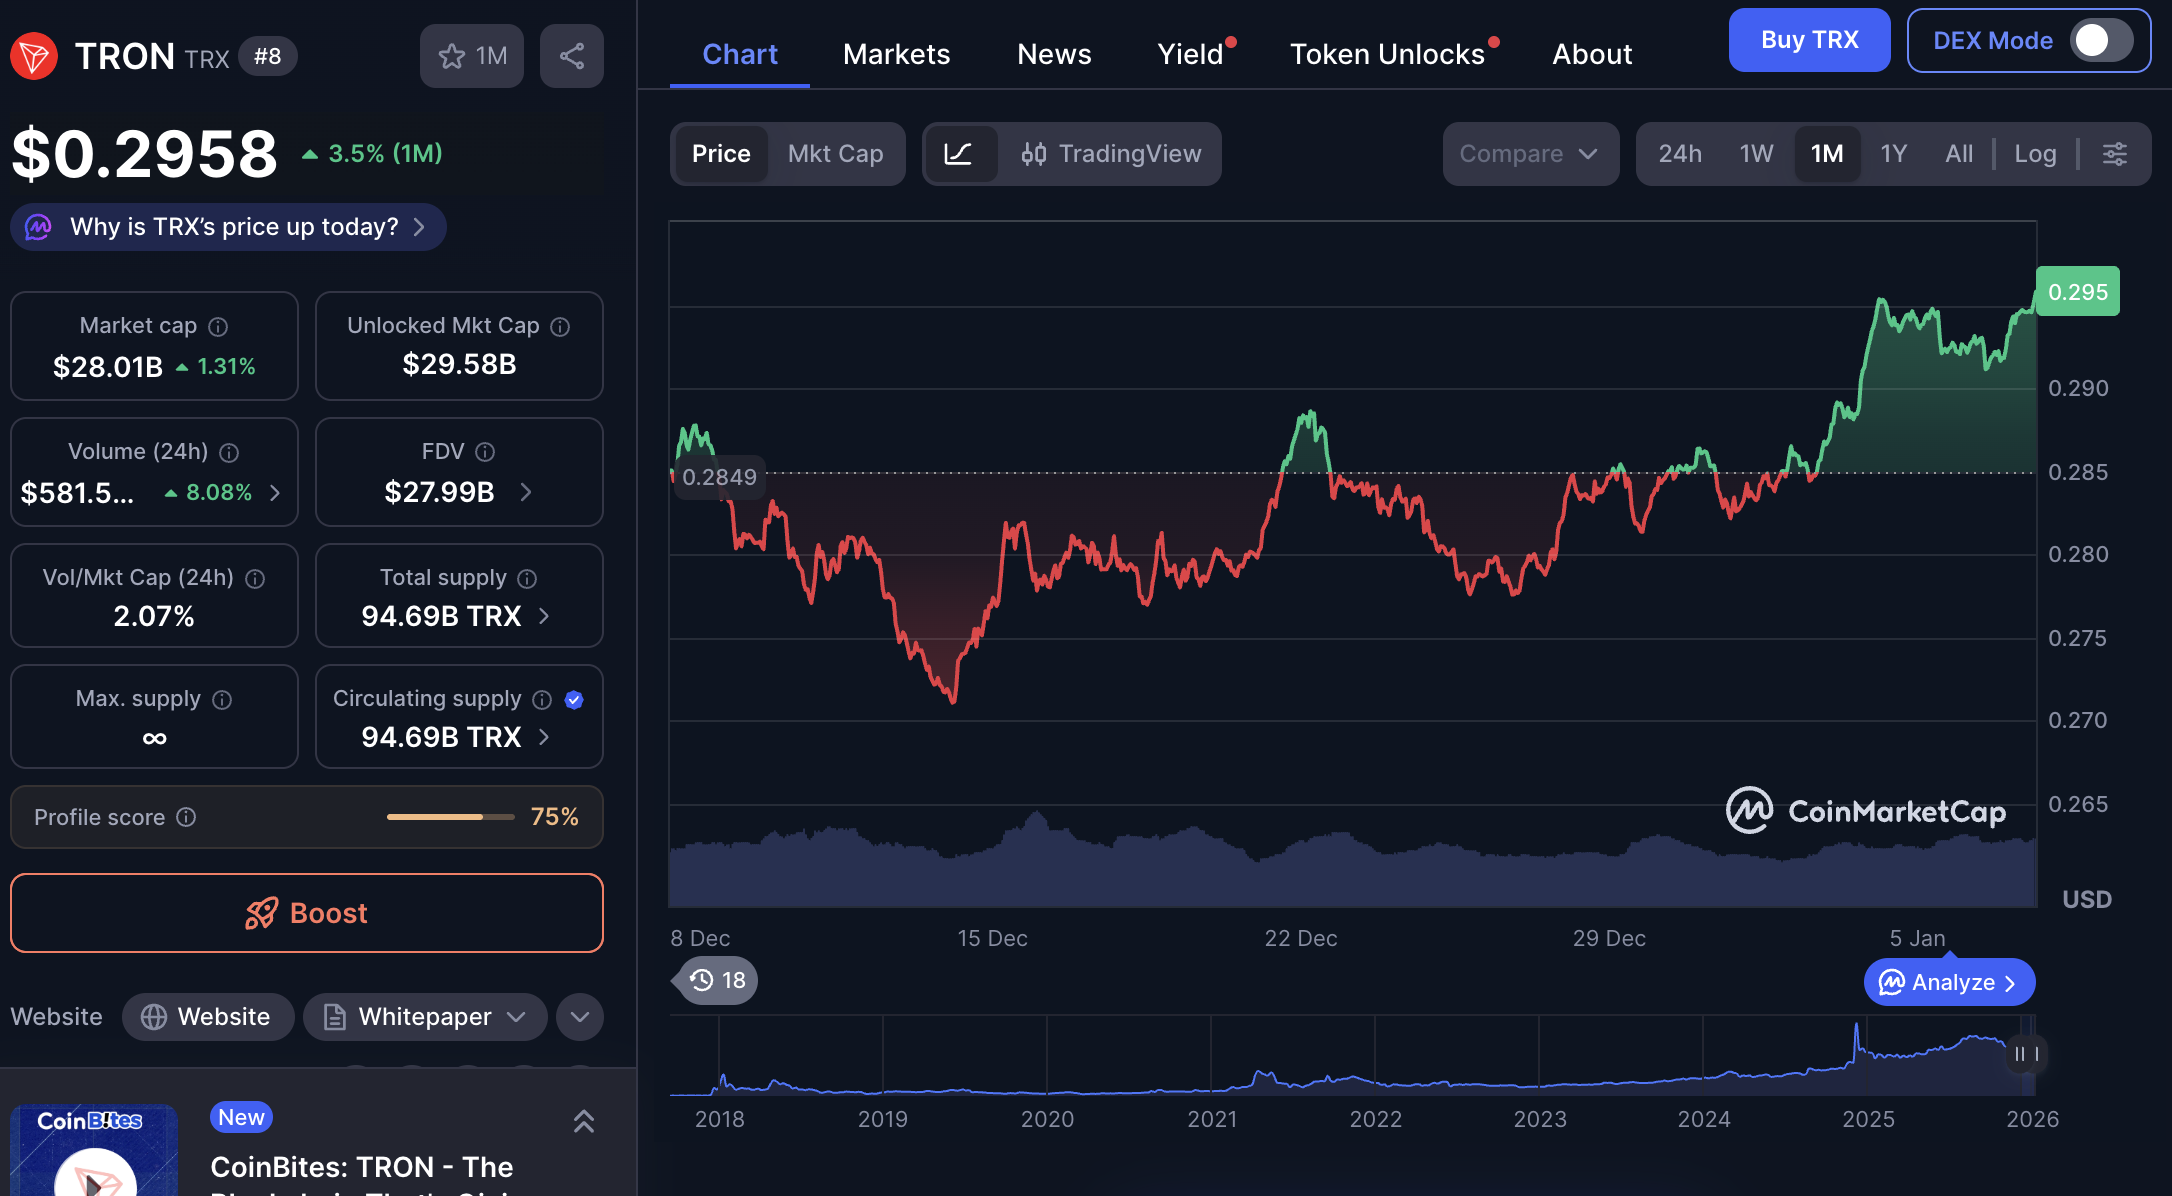
Task: Select the line chart style icon
Action: pyautogui.click(x=958, y=154)
